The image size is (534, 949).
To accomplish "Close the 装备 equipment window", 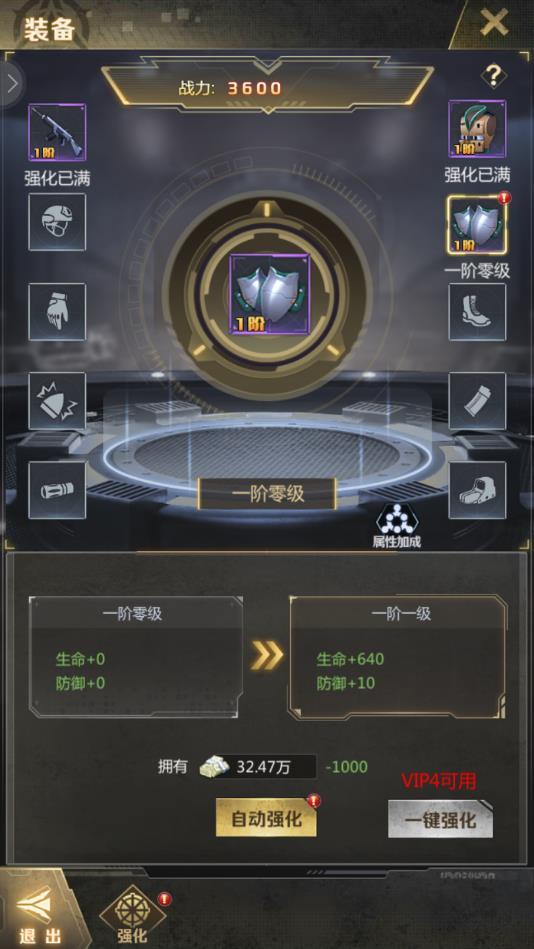I will pyautogui.click(x=494, y=24).
